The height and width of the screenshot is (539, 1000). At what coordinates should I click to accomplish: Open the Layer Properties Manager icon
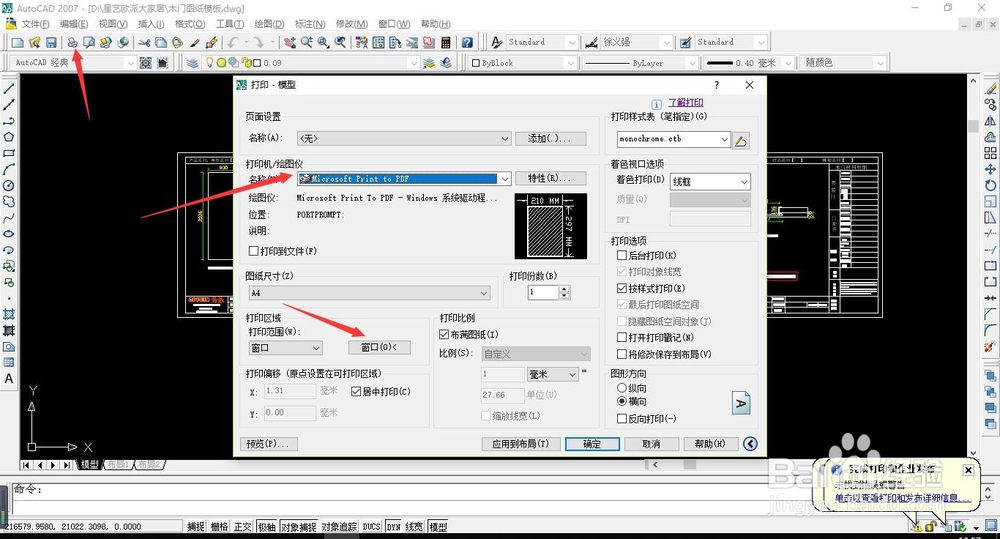click(192, 63)
